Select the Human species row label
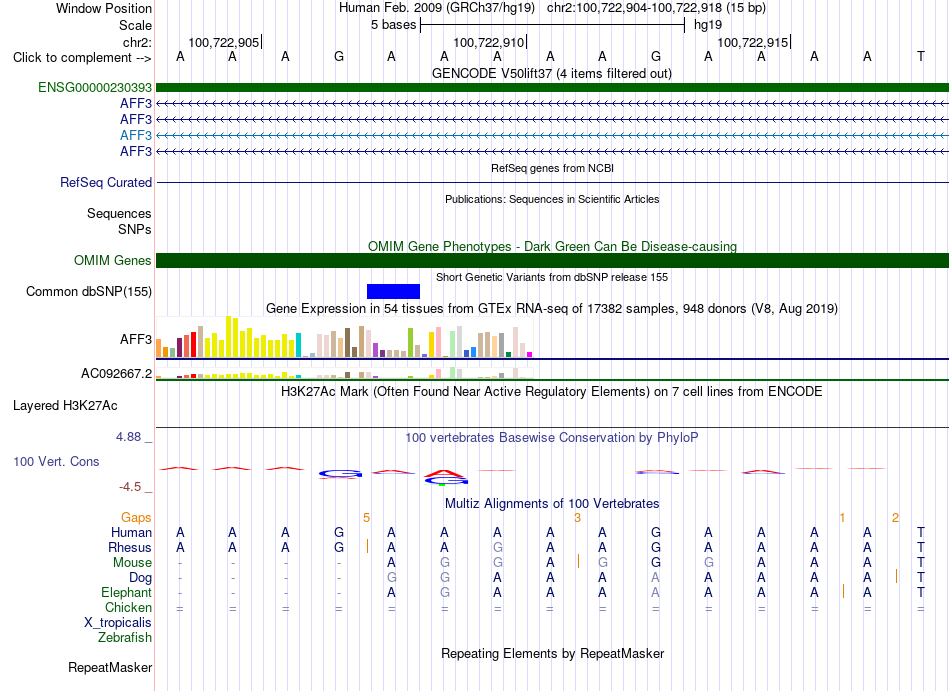This screenshot has width=950, height=691. (x=131, y=533)
